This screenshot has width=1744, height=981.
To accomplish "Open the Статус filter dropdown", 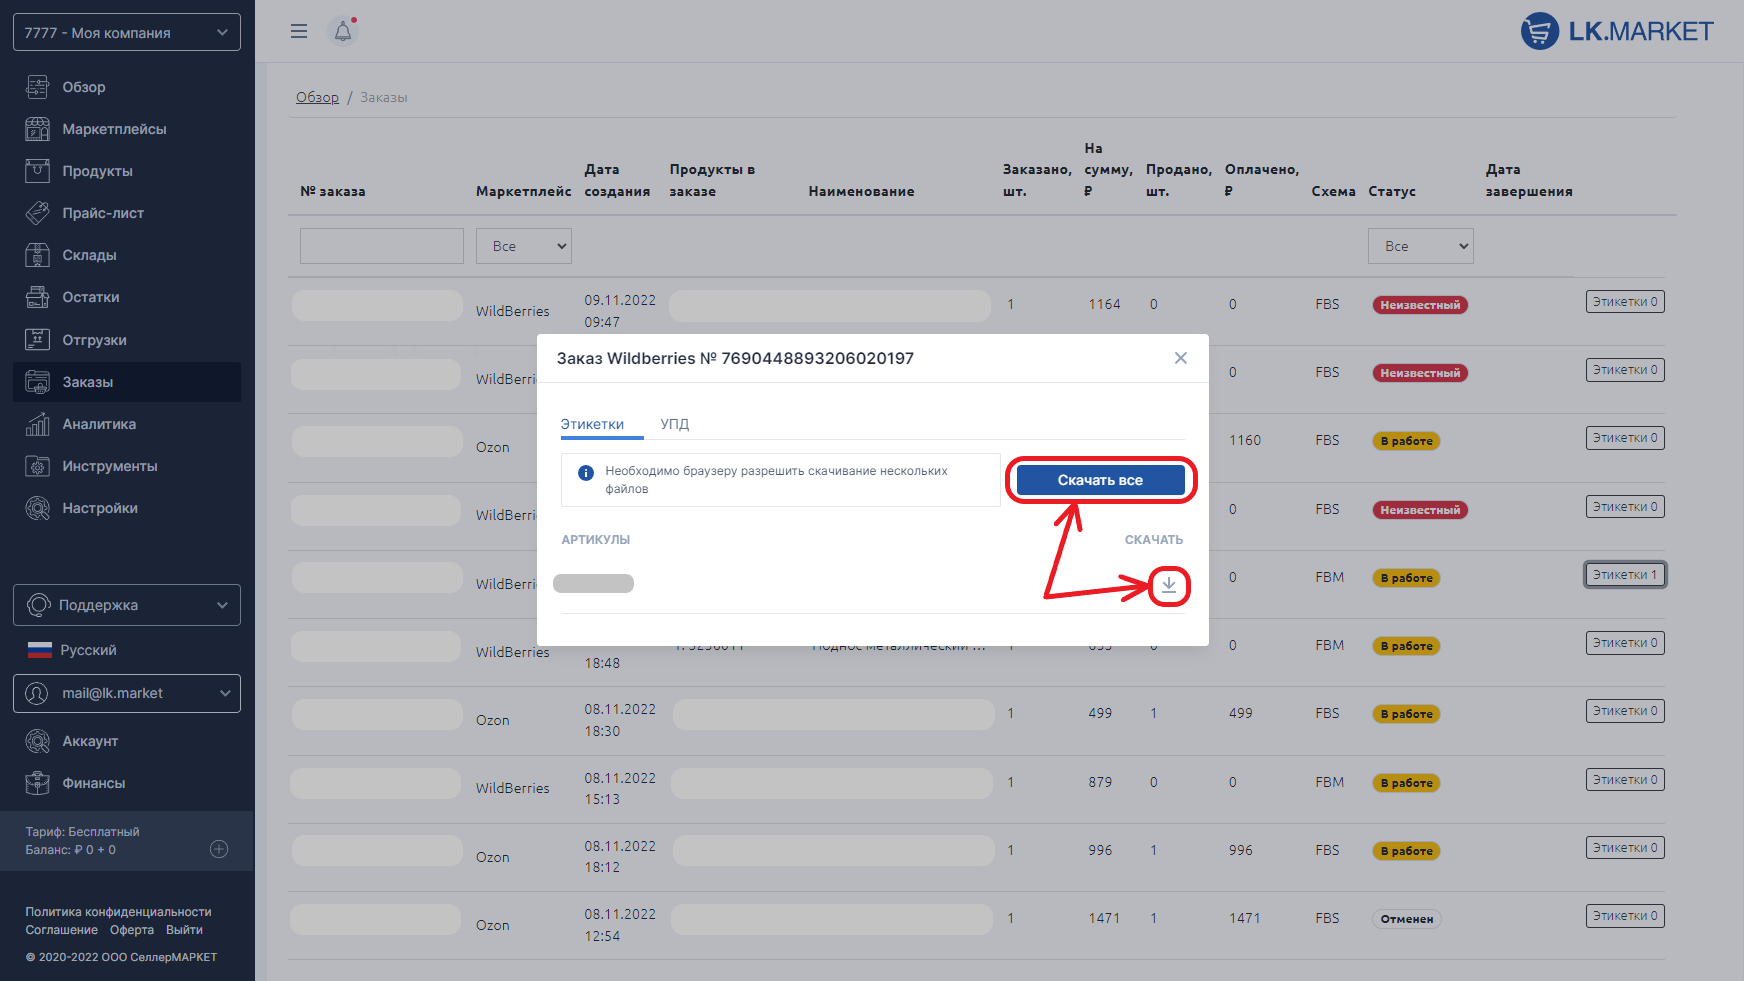I will tap(1420, 246).
